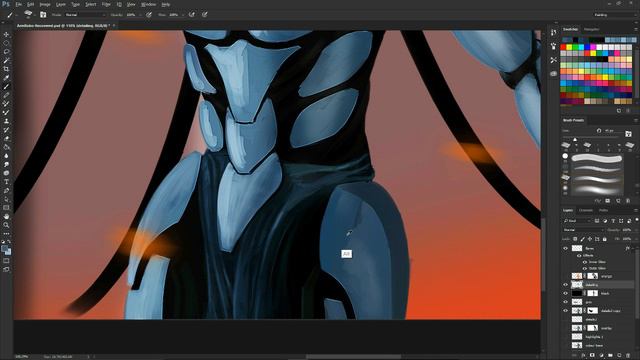Filter layers by type layers
640x360 pixels.
(x=613, y=221)
